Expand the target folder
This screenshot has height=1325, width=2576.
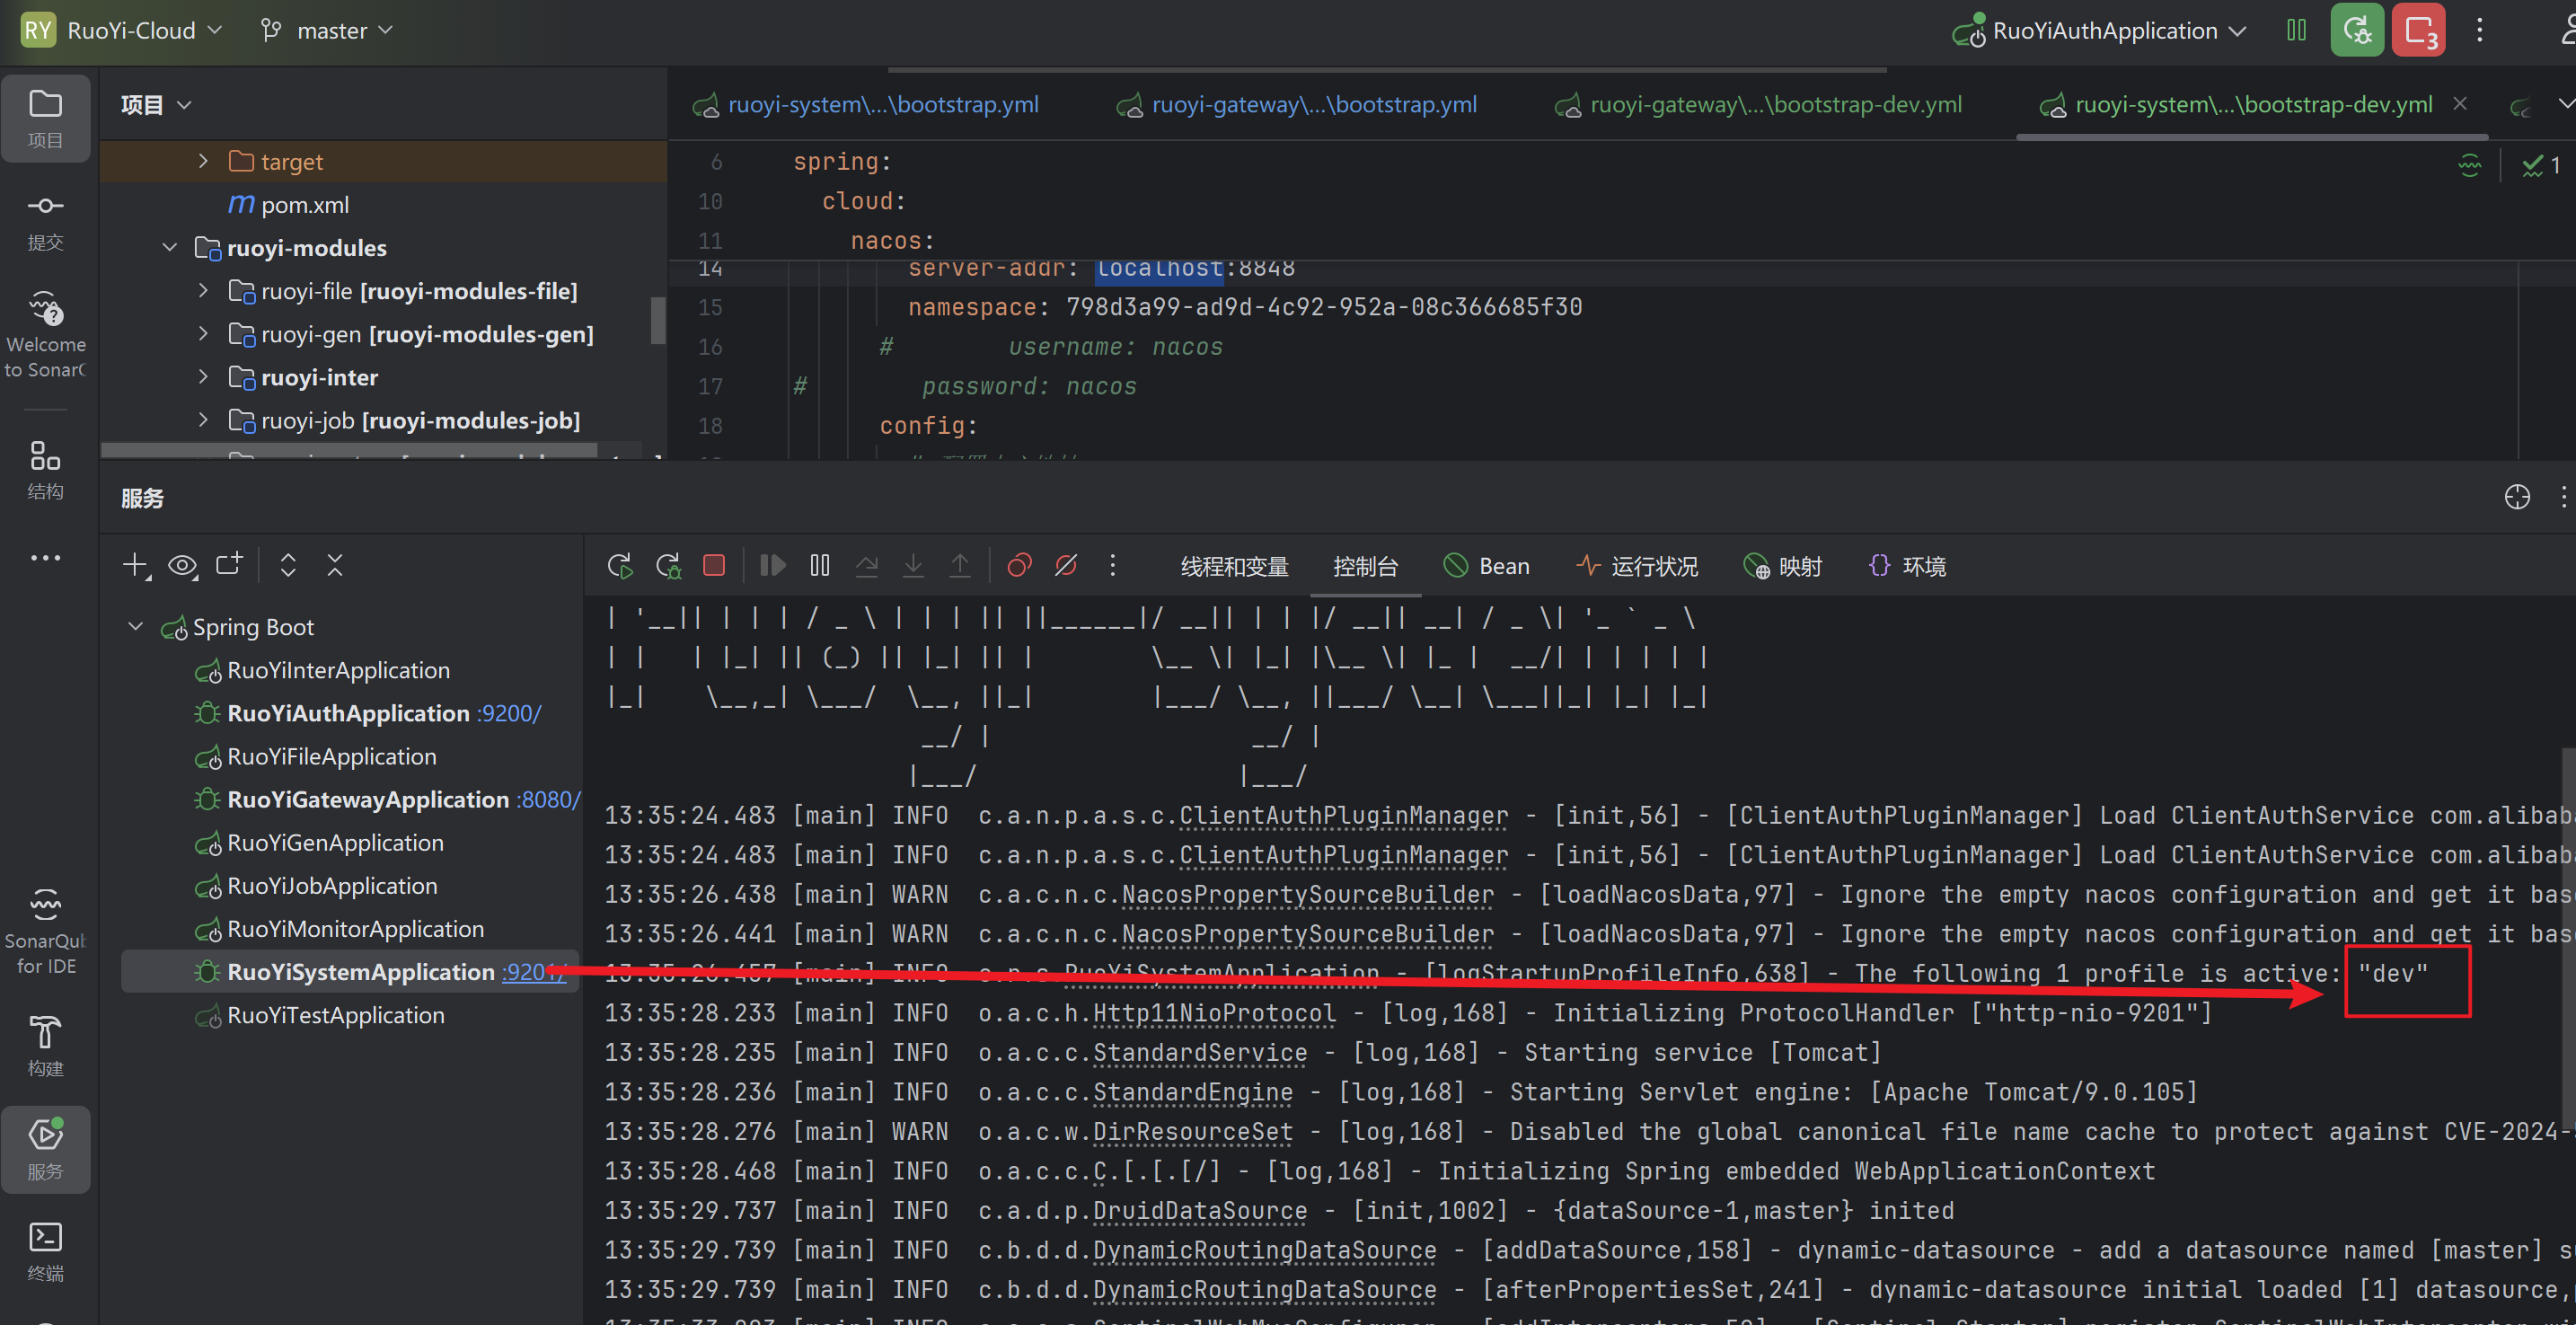204,161
